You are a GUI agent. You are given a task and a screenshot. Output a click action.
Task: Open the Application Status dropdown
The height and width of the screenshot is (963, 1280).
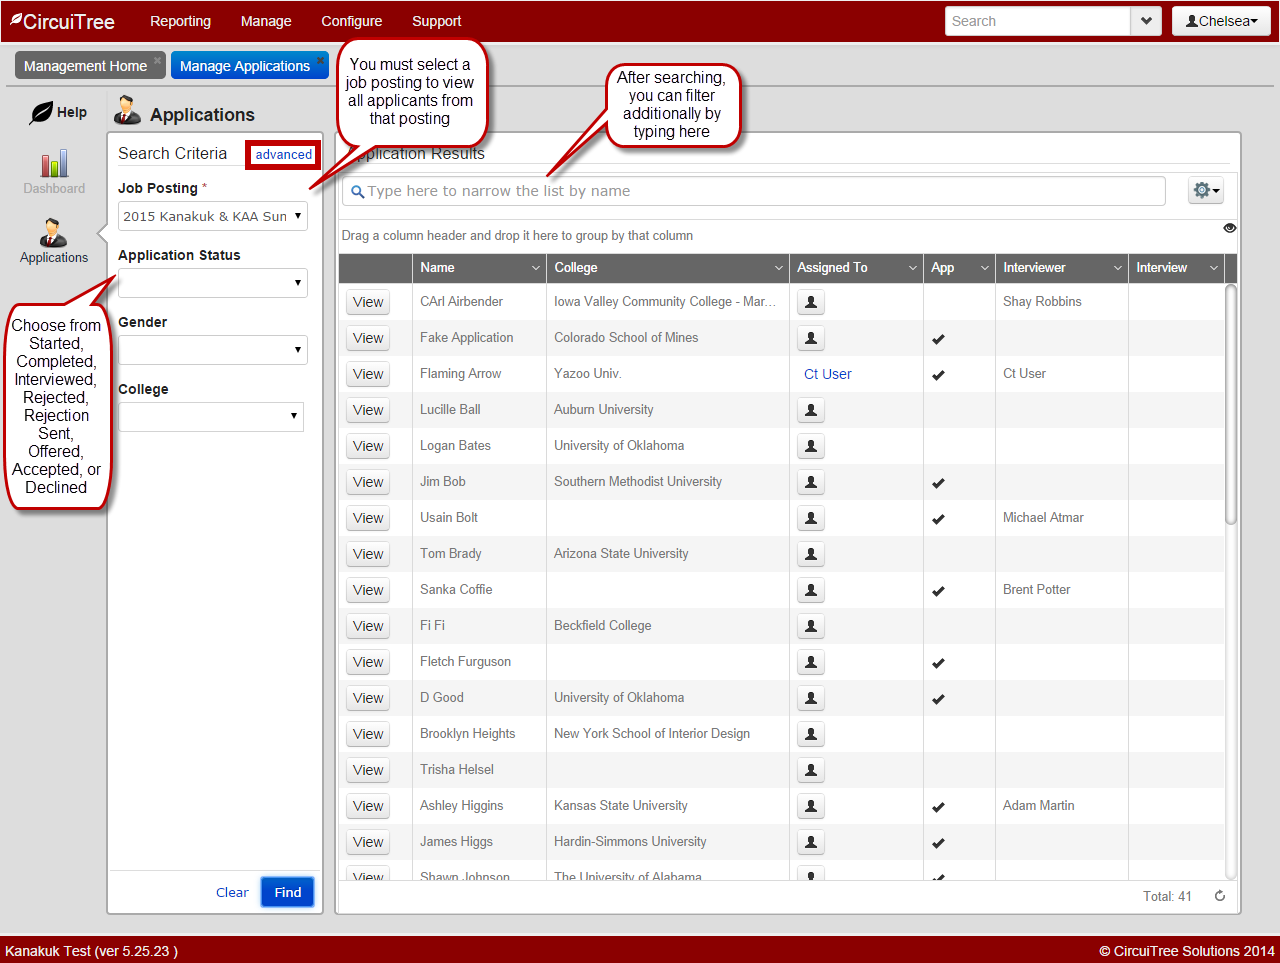click(x=212, y=283)
